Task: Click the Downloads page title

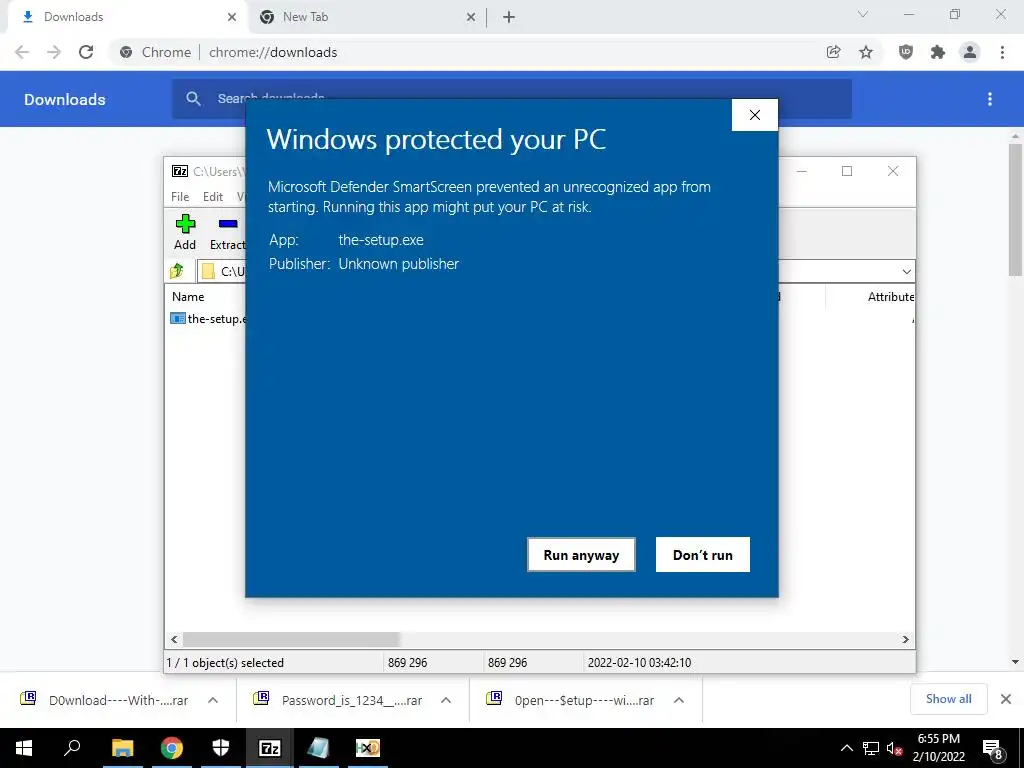Action: [x=65, y=99]
